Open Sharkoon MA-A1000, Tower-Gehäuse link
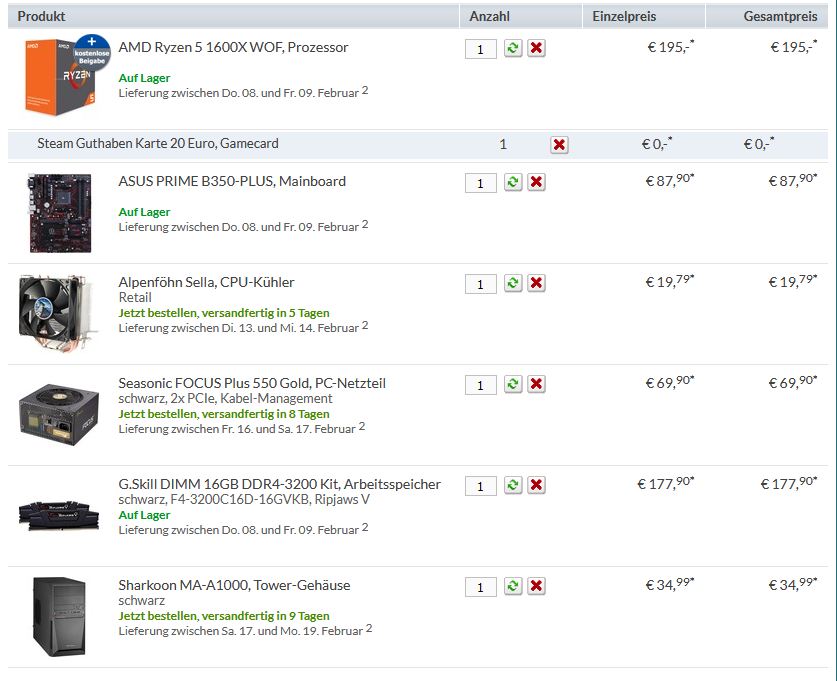 234,585
